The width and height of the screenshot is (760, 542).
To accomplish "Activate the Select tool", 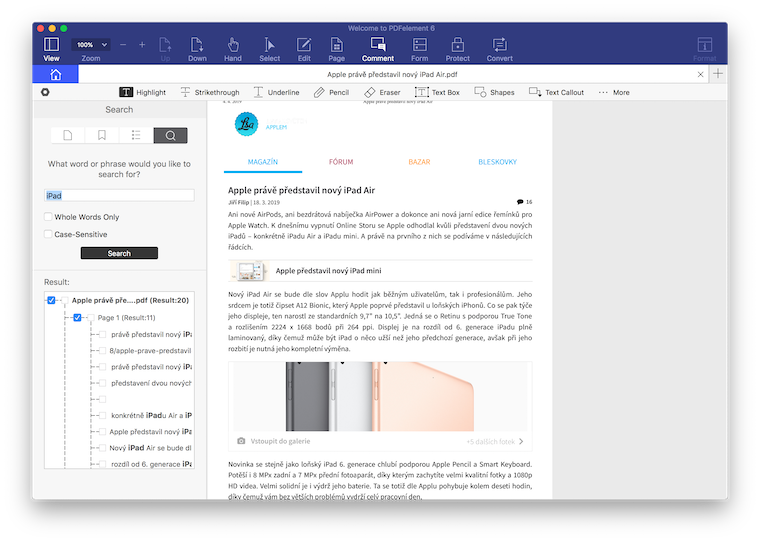I will 269,49.
